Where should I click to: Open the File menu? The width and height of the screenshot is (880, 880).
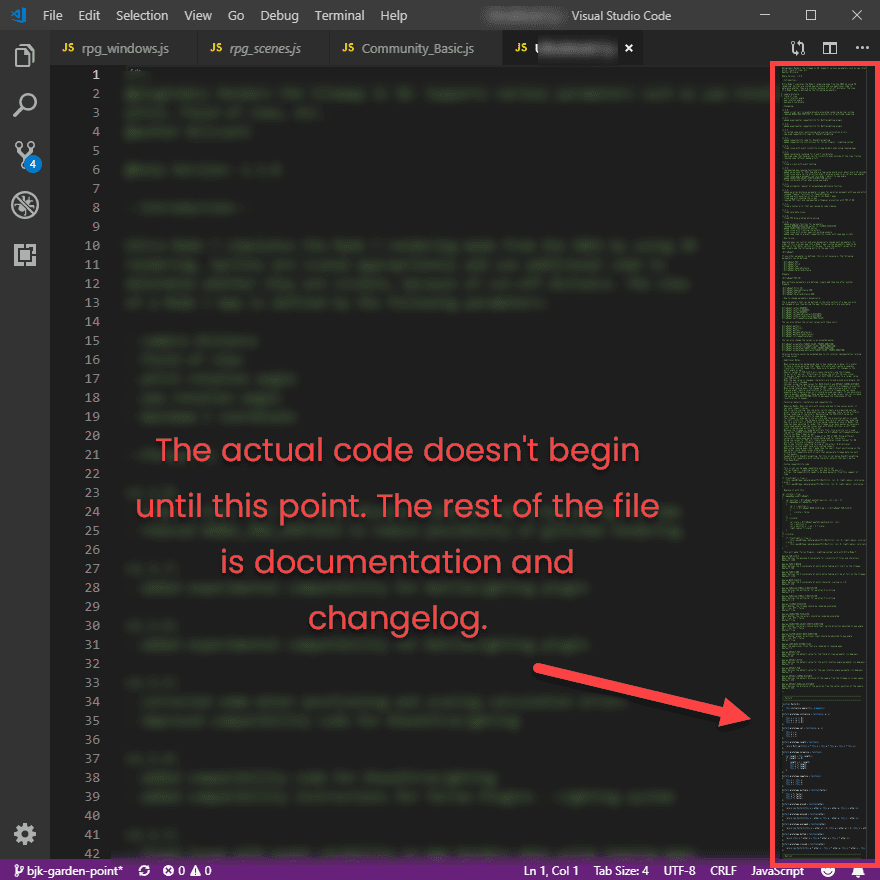52,15
